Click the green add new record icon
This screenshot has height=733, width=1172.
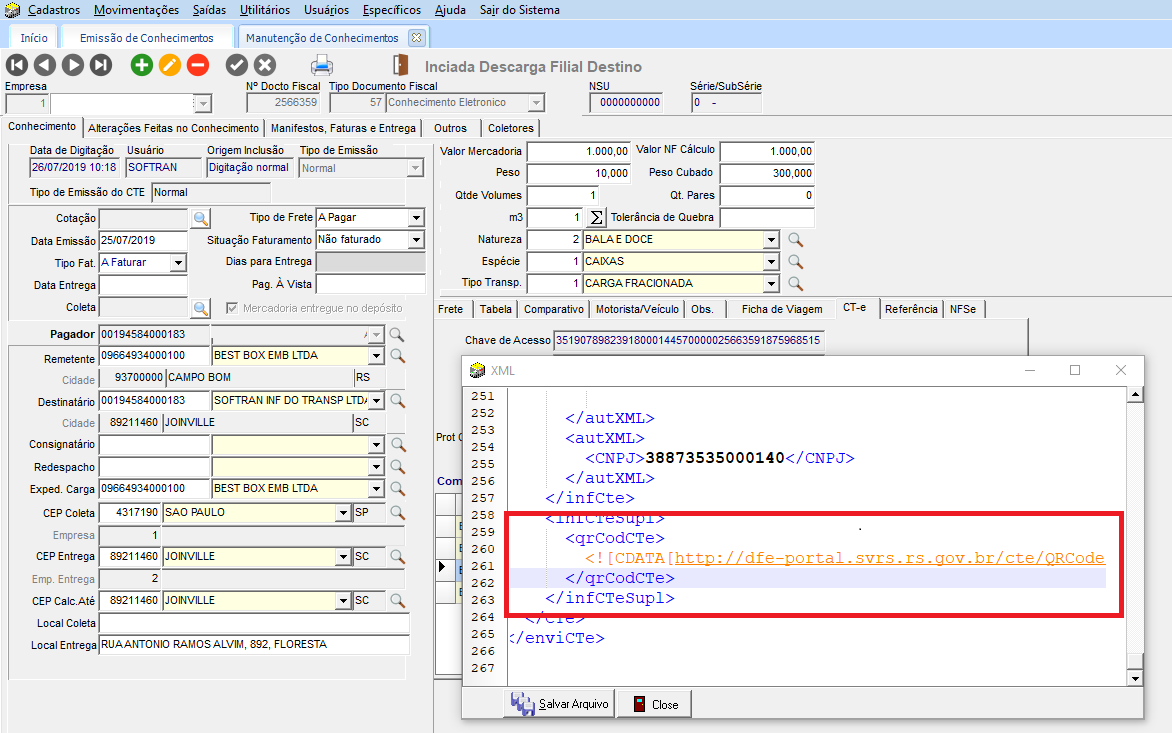tap(142, 65)
